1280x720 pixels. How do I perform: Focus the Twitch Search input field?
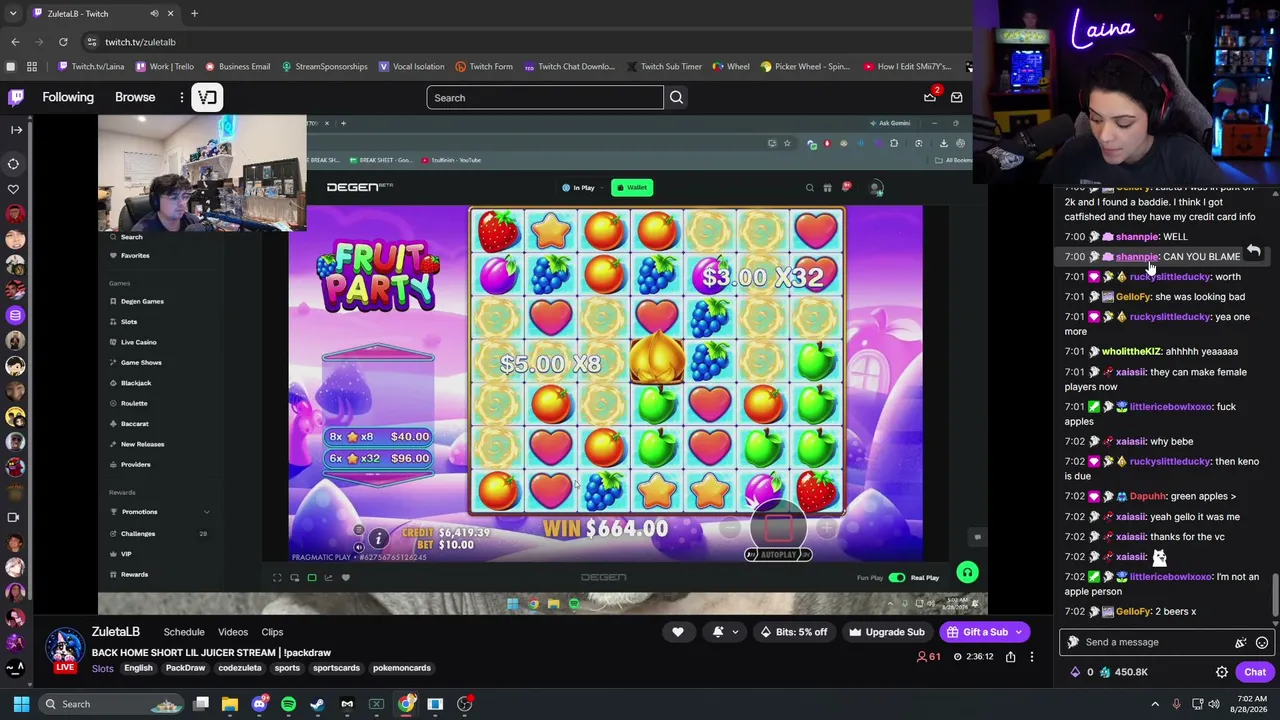click(544, 97)
